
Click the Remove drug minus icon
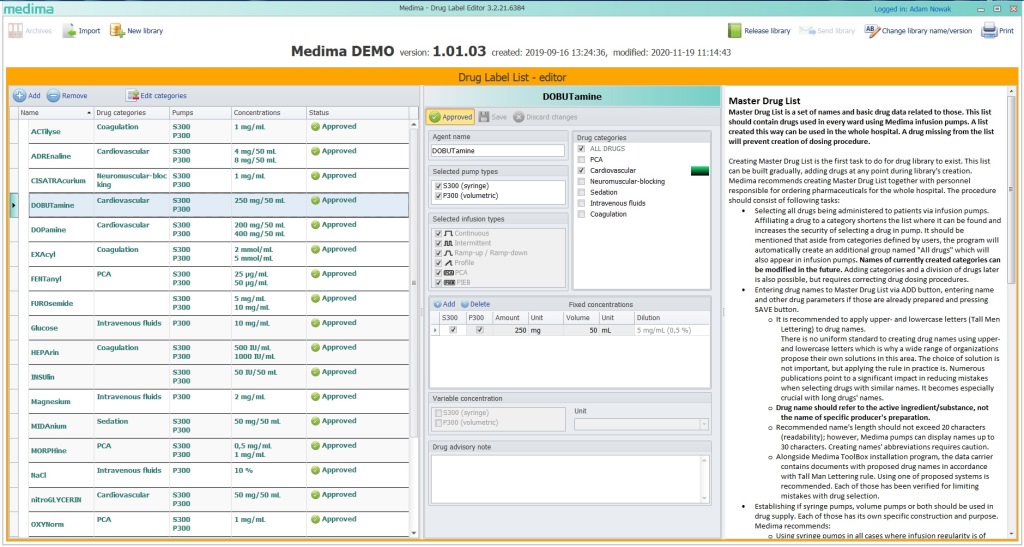(x=54, y=95)
